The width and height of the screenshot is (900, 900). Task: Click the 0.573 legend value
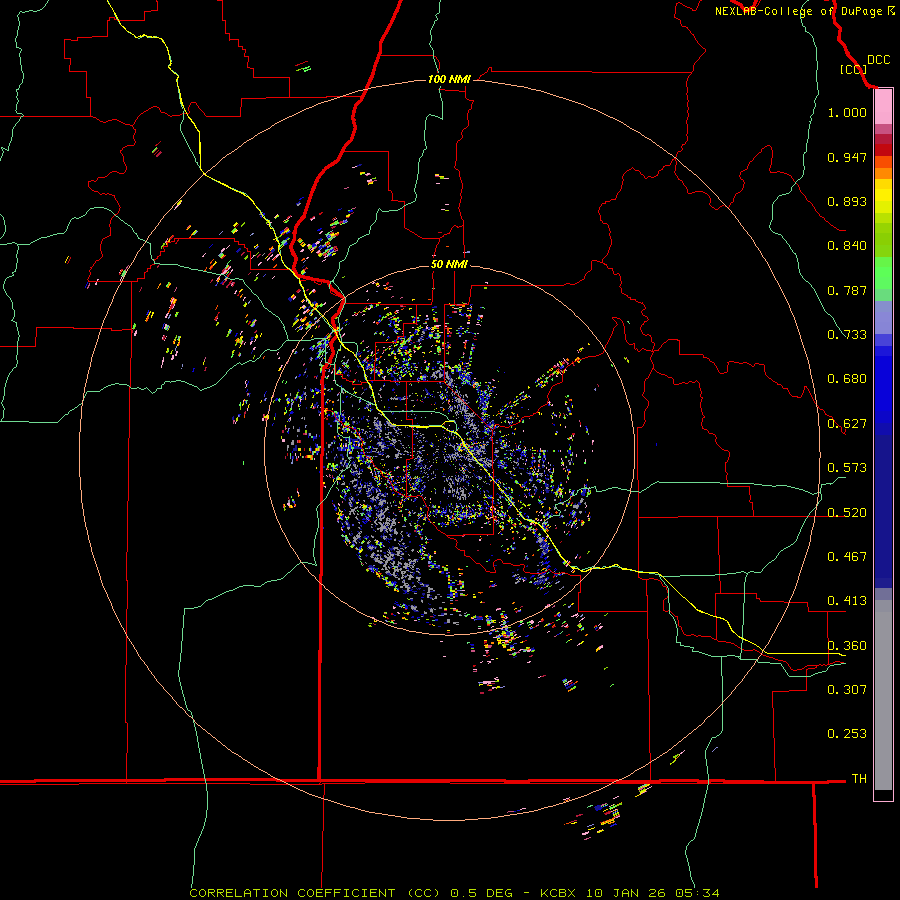coord(847,468)
